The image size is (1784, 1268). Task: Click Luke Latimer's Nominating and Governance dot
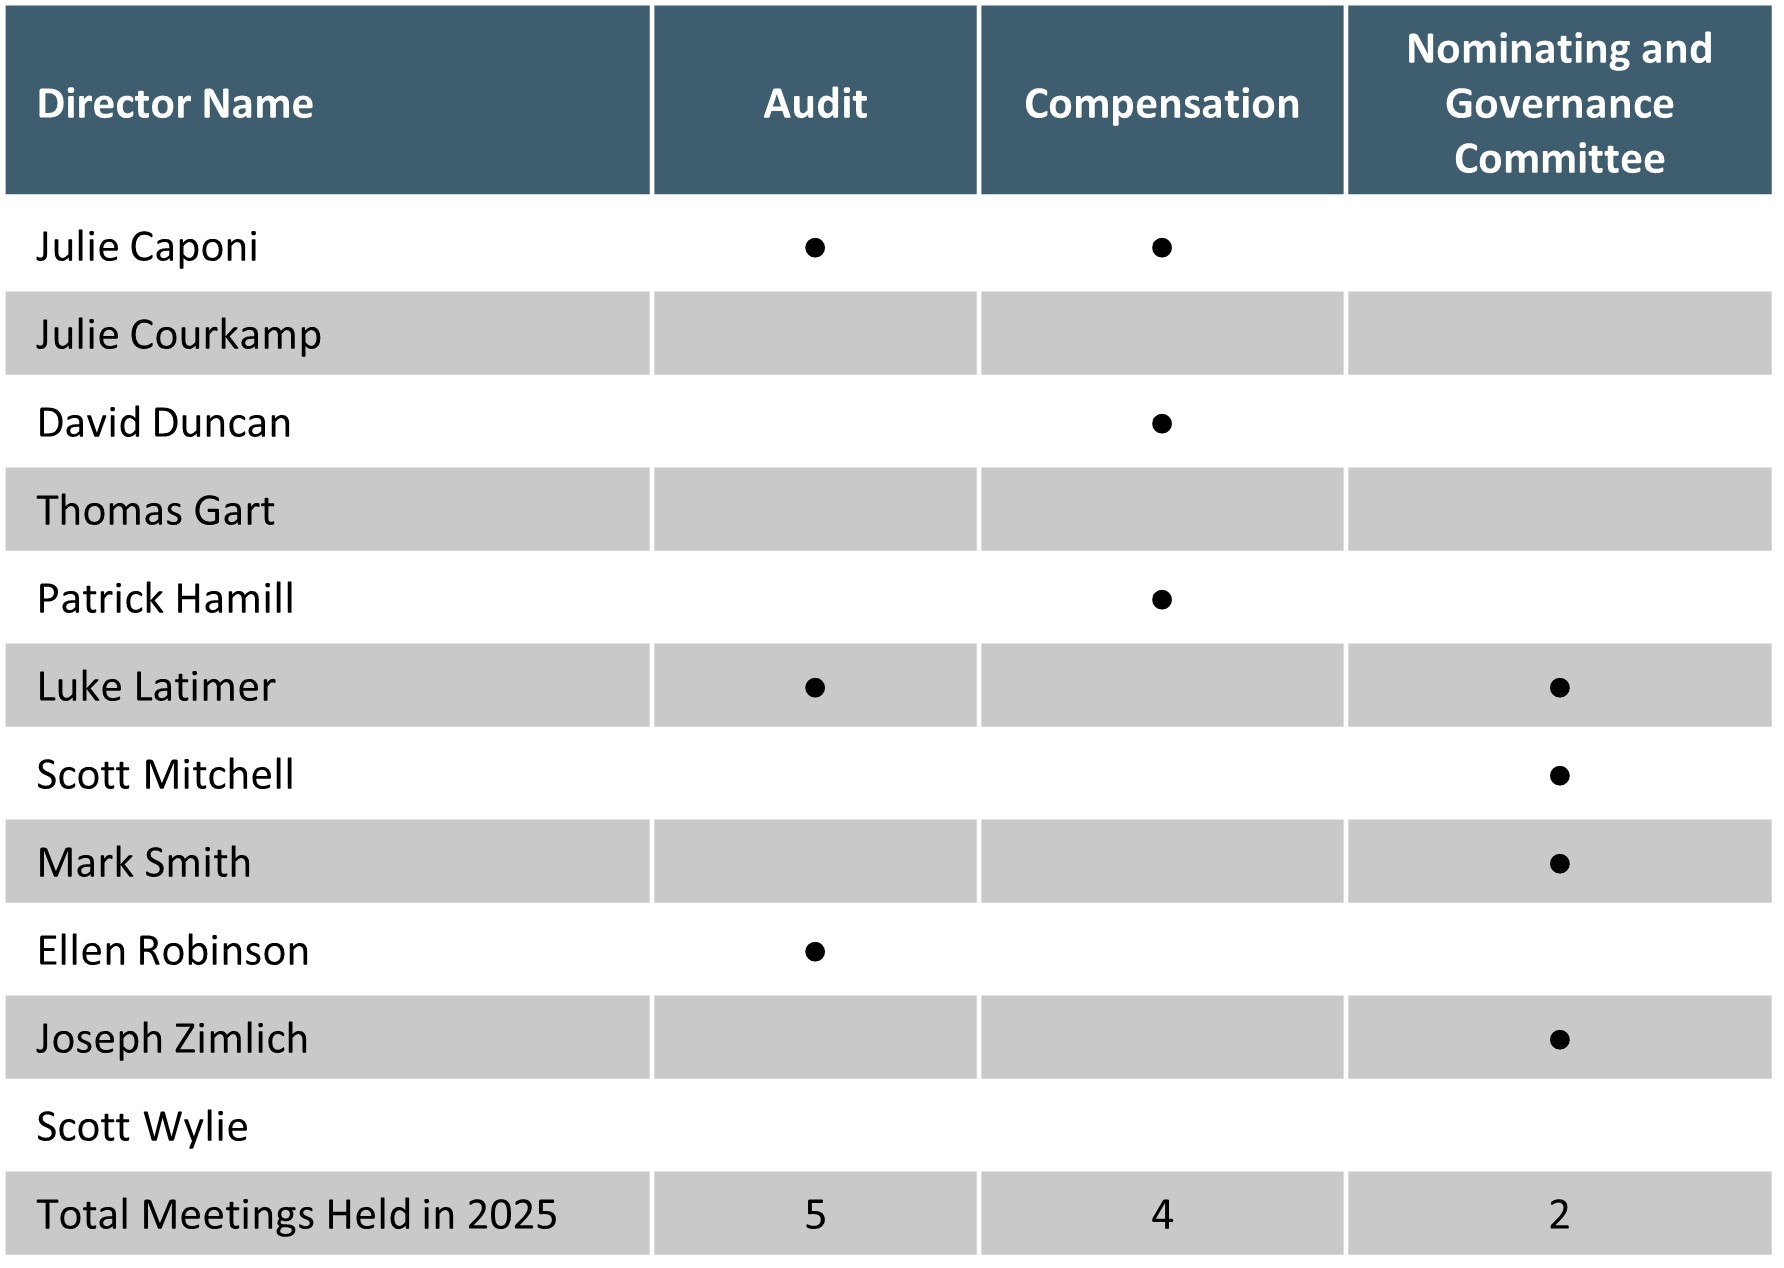(1559, 687)
